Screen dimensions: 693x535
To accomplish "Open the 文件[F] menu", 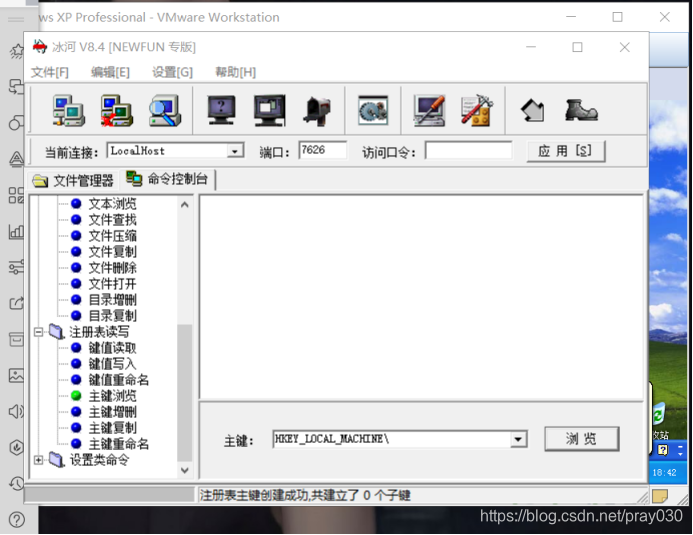I will [x=50, y=72].
